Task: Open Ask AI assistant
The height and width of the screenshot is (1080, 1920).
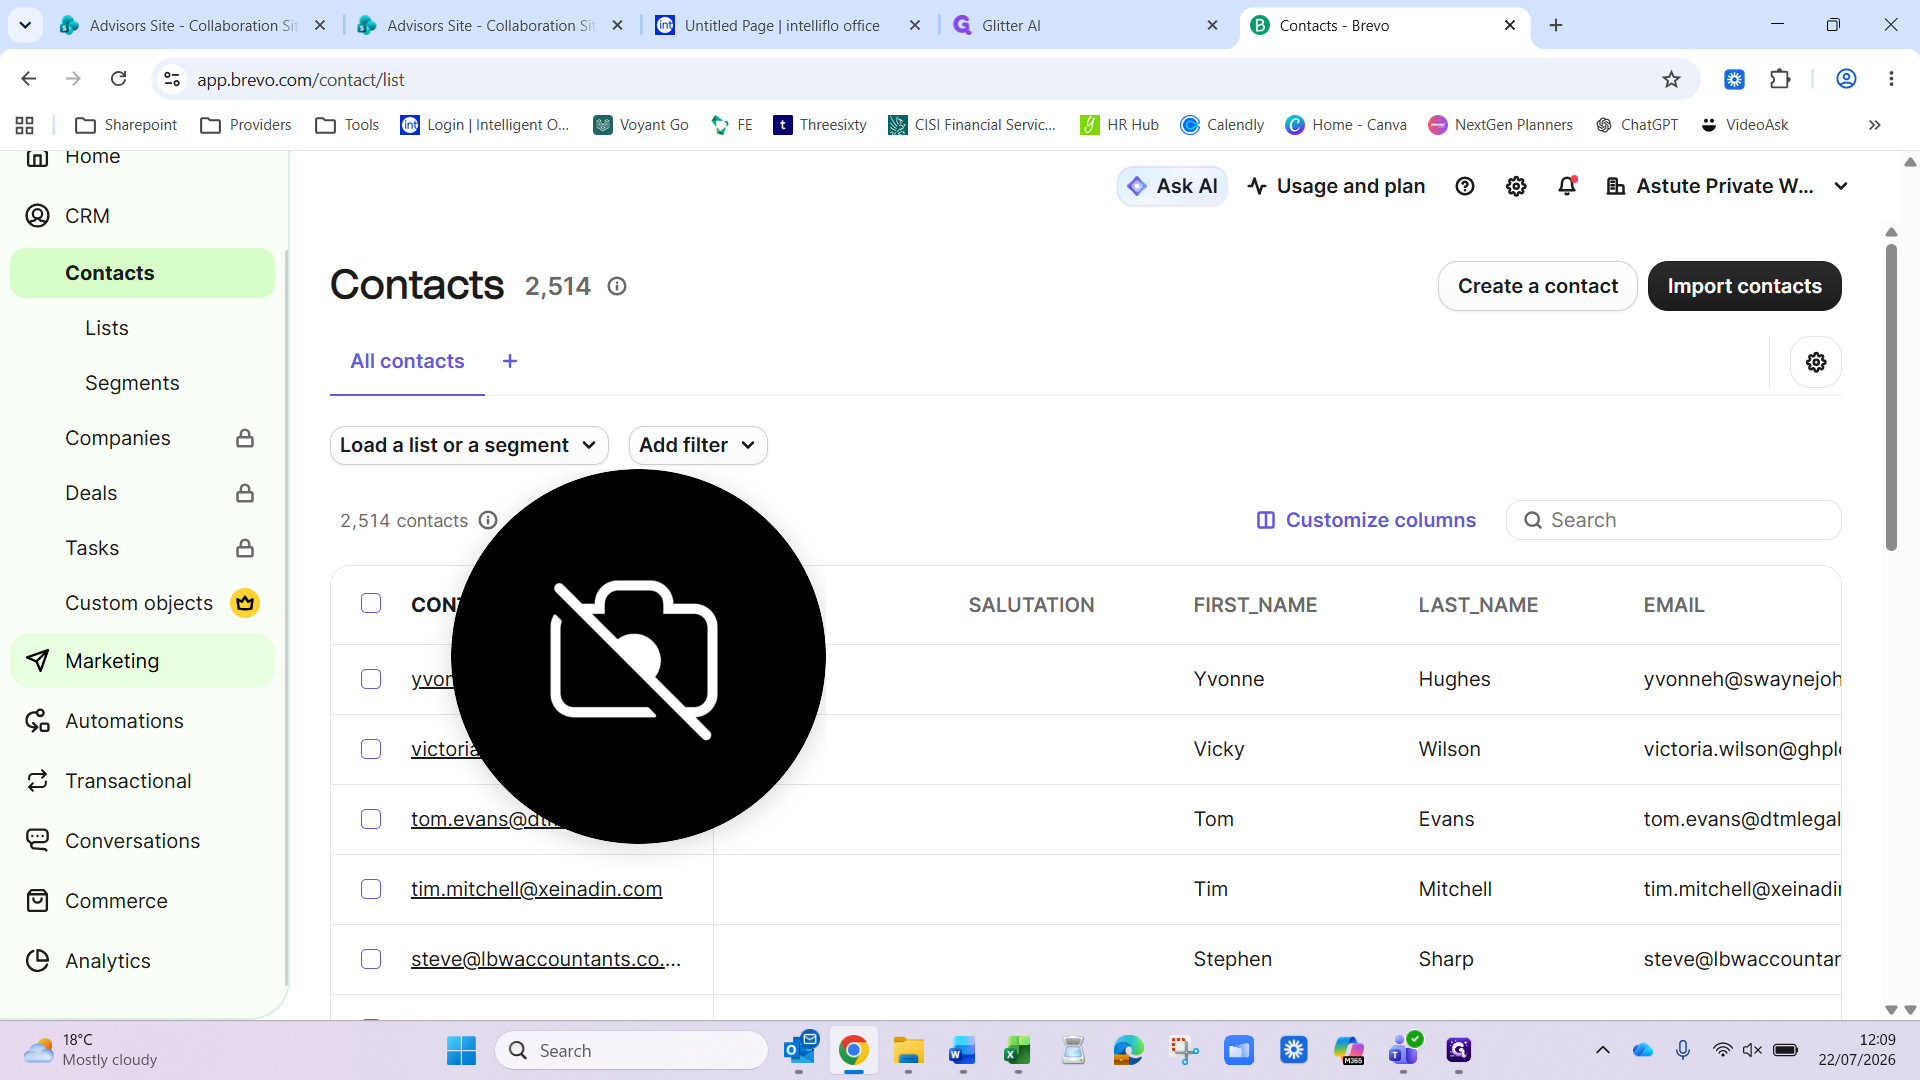Action: (x=1172, y=186)
